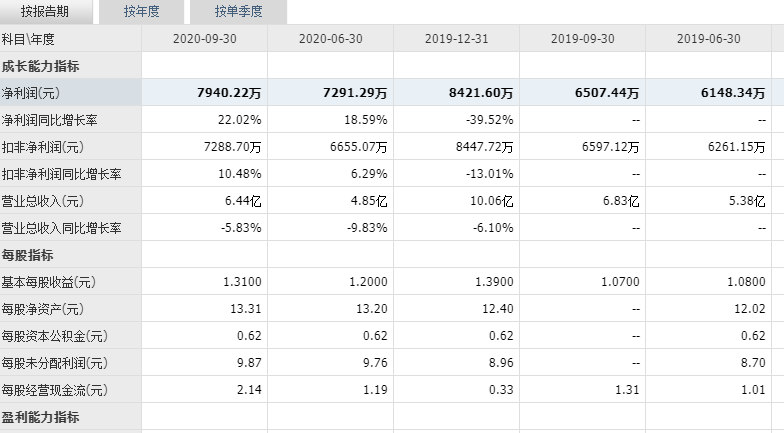Select the 2020-06-30 column header
The image size is (784, 433).
coord(330,39)
